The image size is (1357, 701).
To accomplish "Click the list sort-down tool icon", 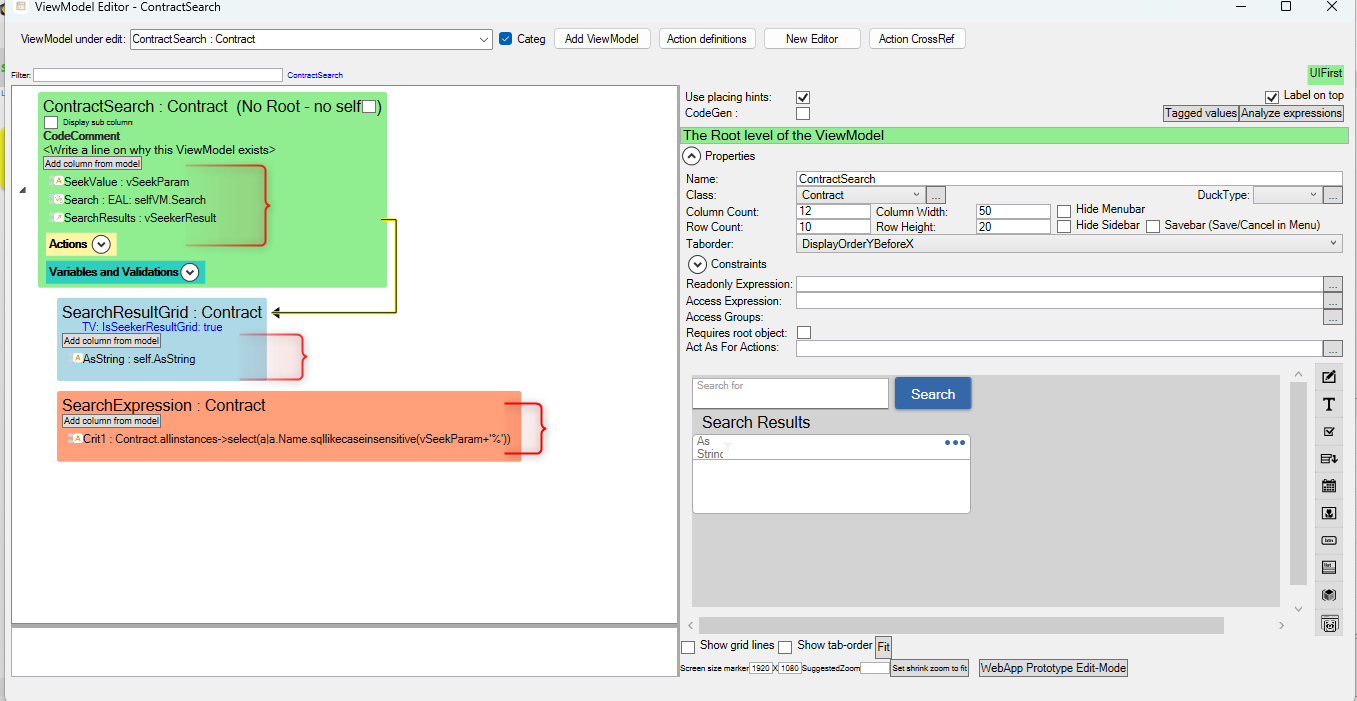I will 1329,459.
